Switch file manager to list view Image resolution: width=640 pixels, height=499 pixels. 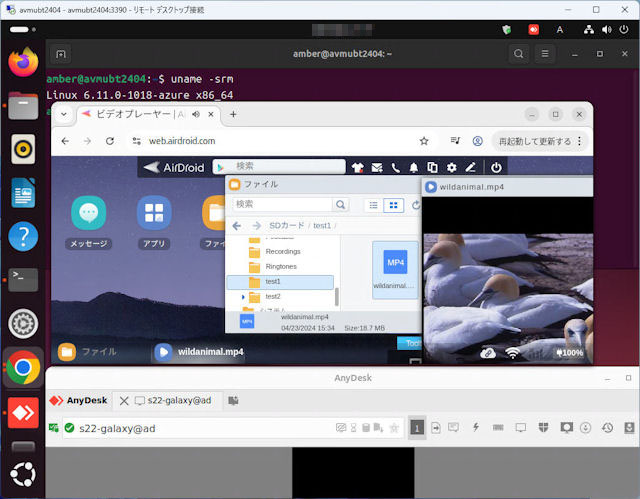(x=373, y=205)
